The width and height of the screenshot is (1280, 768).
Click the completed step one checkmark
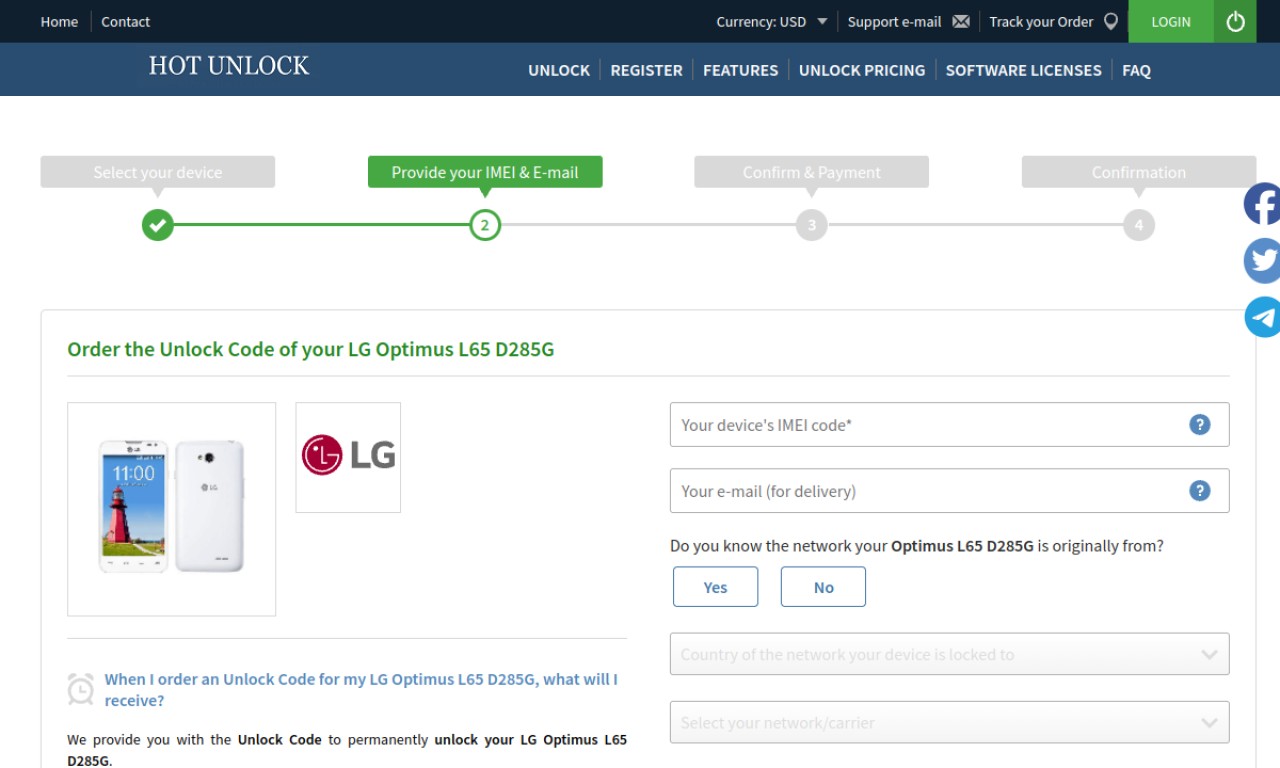(158, 225)
